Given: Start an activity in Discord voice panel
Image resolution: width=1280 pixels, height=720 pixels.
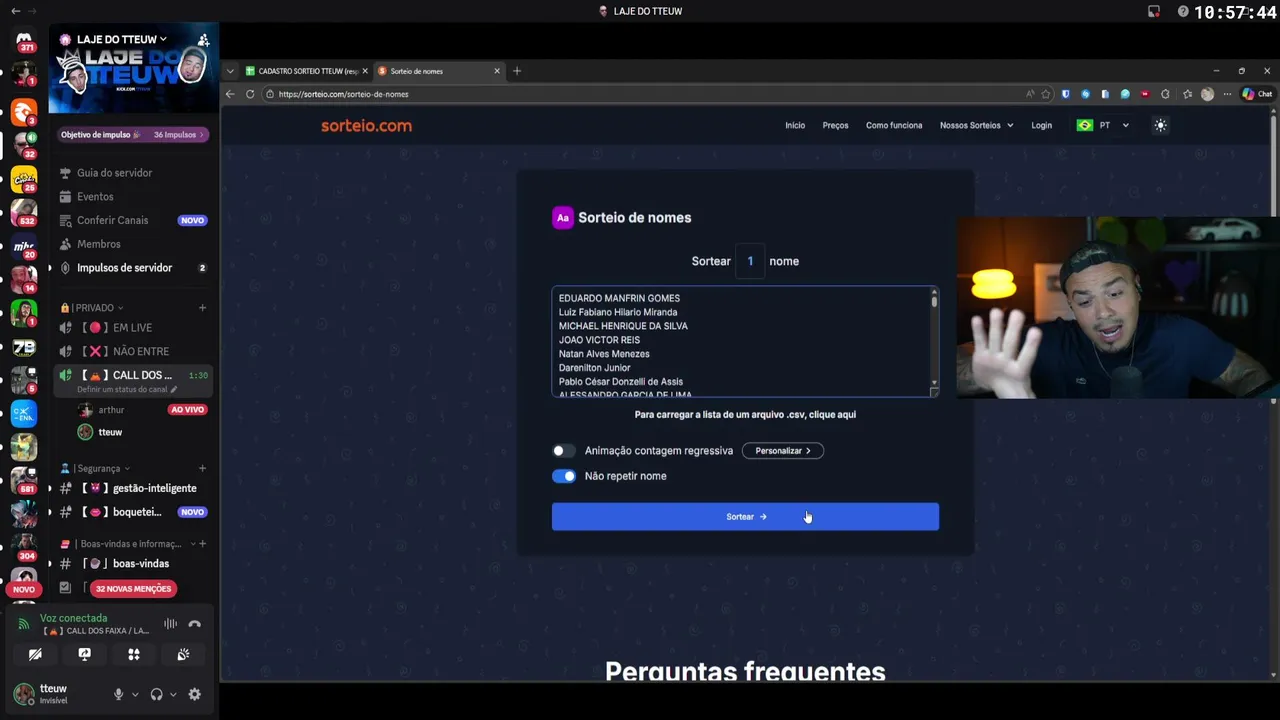Looking at the screenshot, I should [x=133, y=654].
